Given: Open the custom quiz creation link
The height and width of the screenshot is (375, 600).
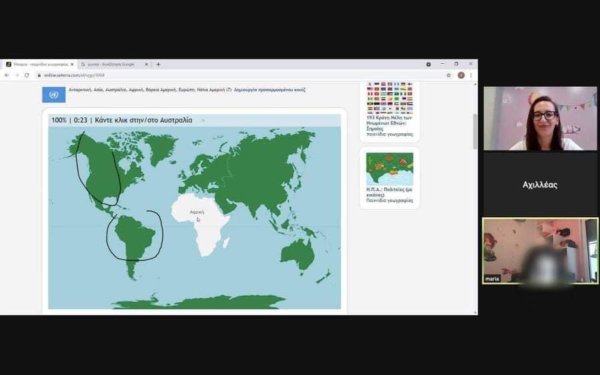Looking at the screenshot, I should tap(269, 90).
